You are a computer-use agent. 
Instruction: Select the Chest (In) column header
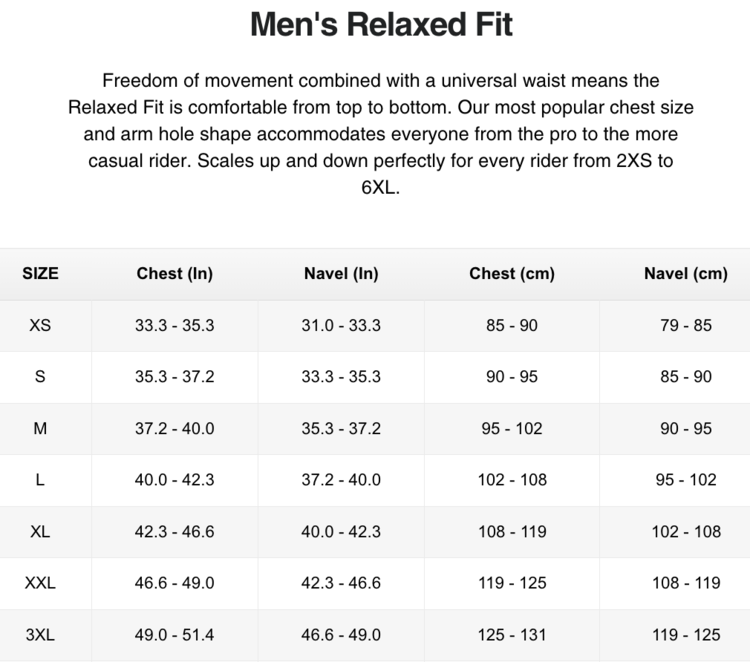click(x=175, y=273)
